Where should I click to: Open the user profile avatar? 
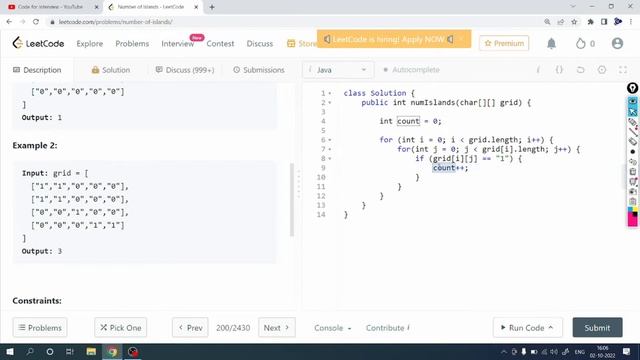[x=617, y=43]
